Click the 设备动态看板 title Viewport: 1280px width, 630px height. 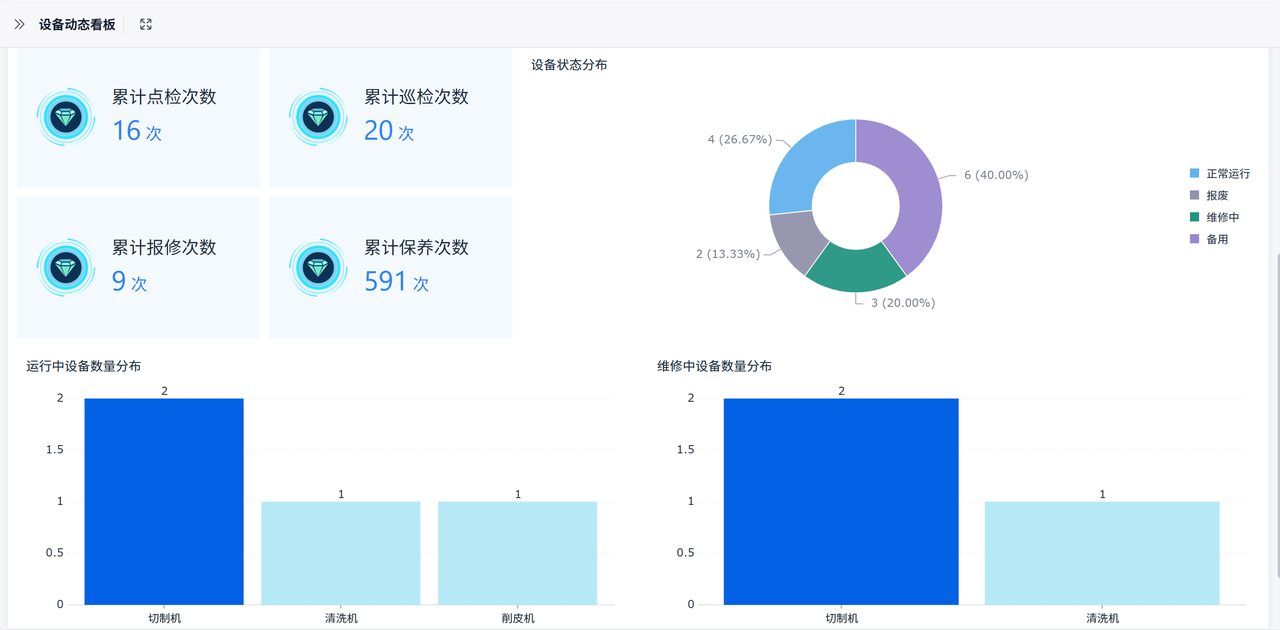click(77, 24)
